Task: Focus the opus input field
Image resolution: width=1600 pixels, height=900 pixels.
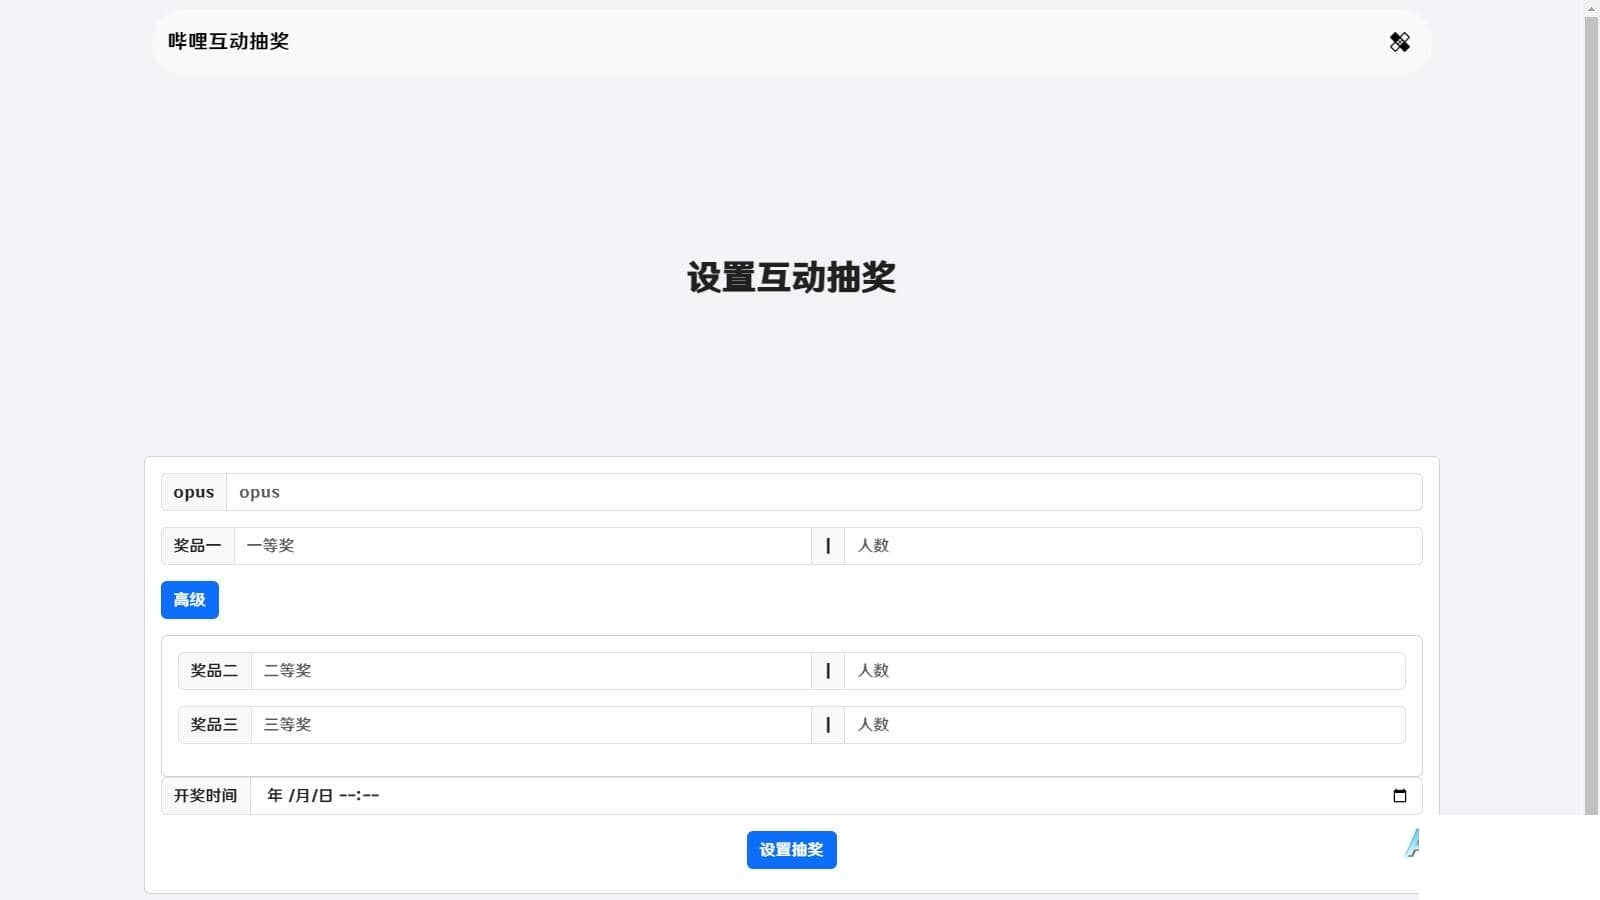Action: 824,492
